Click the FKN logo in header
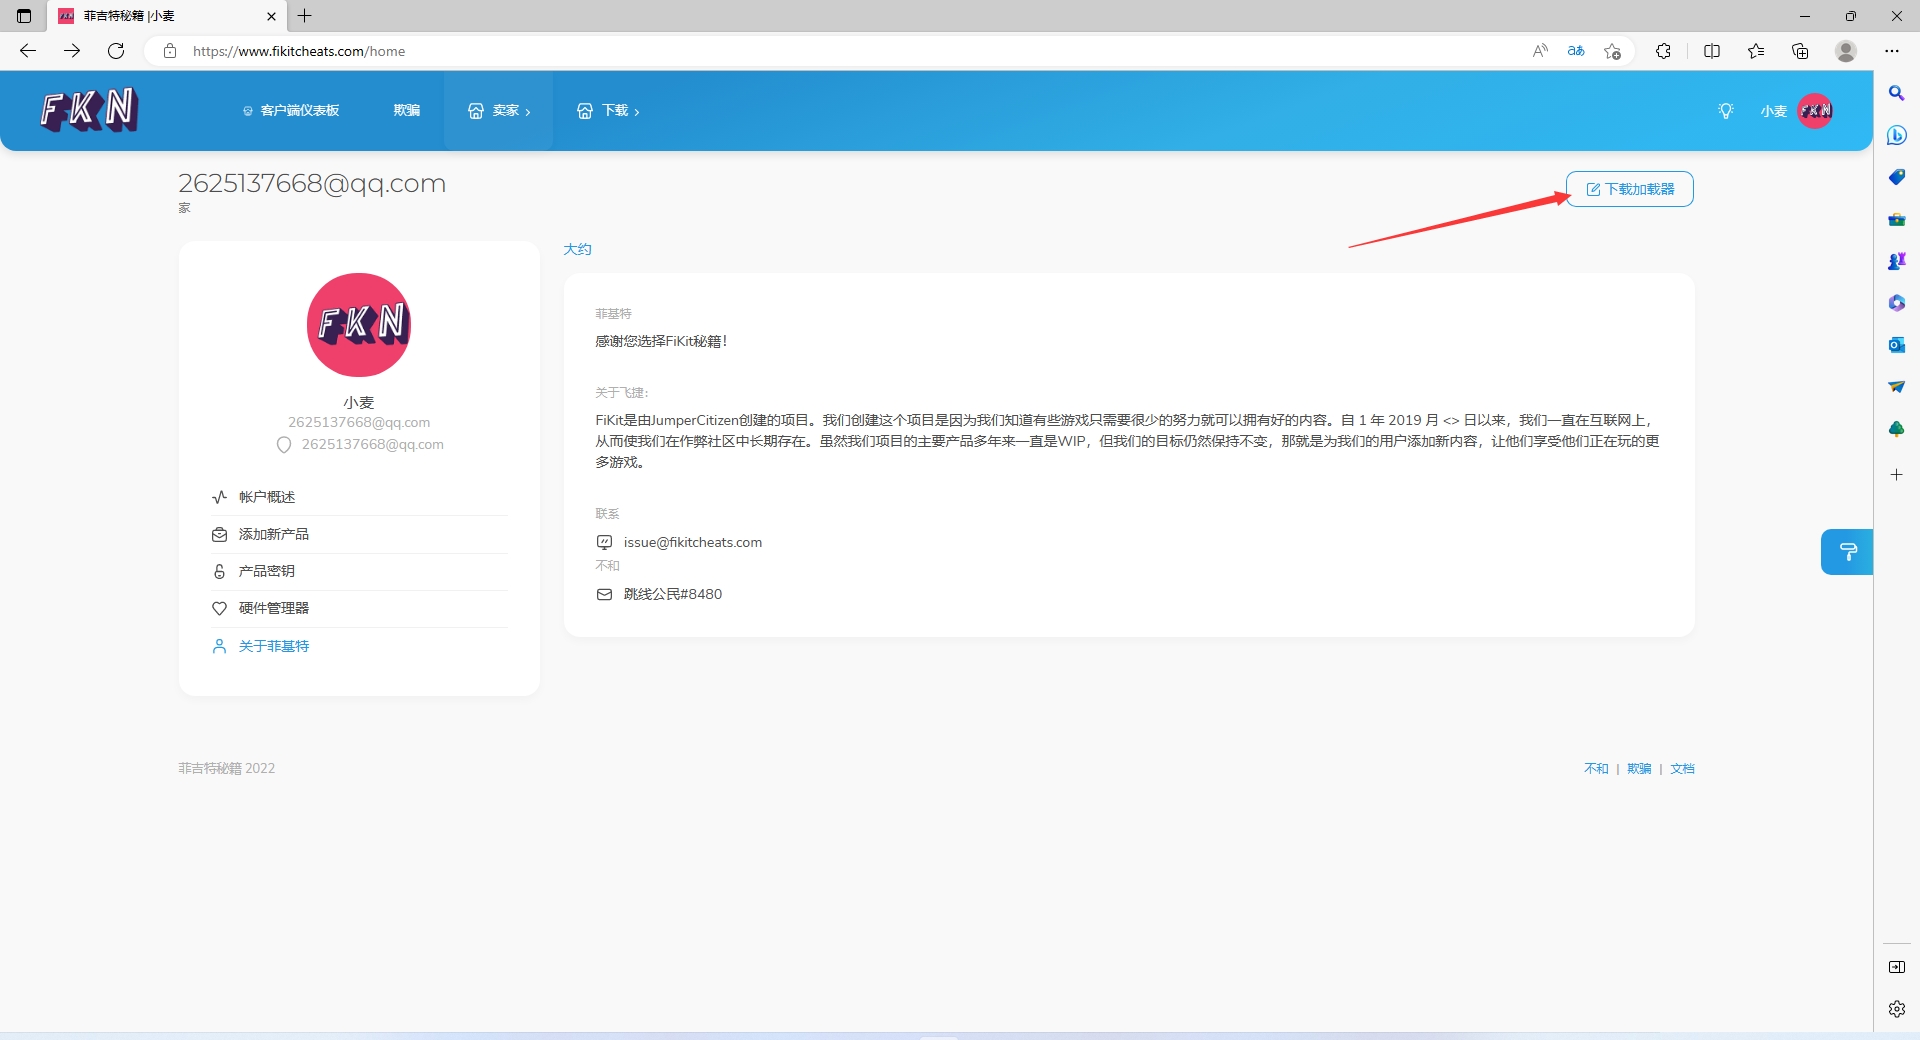This screenshot has height=1040, width=1920. coord(88,110)
